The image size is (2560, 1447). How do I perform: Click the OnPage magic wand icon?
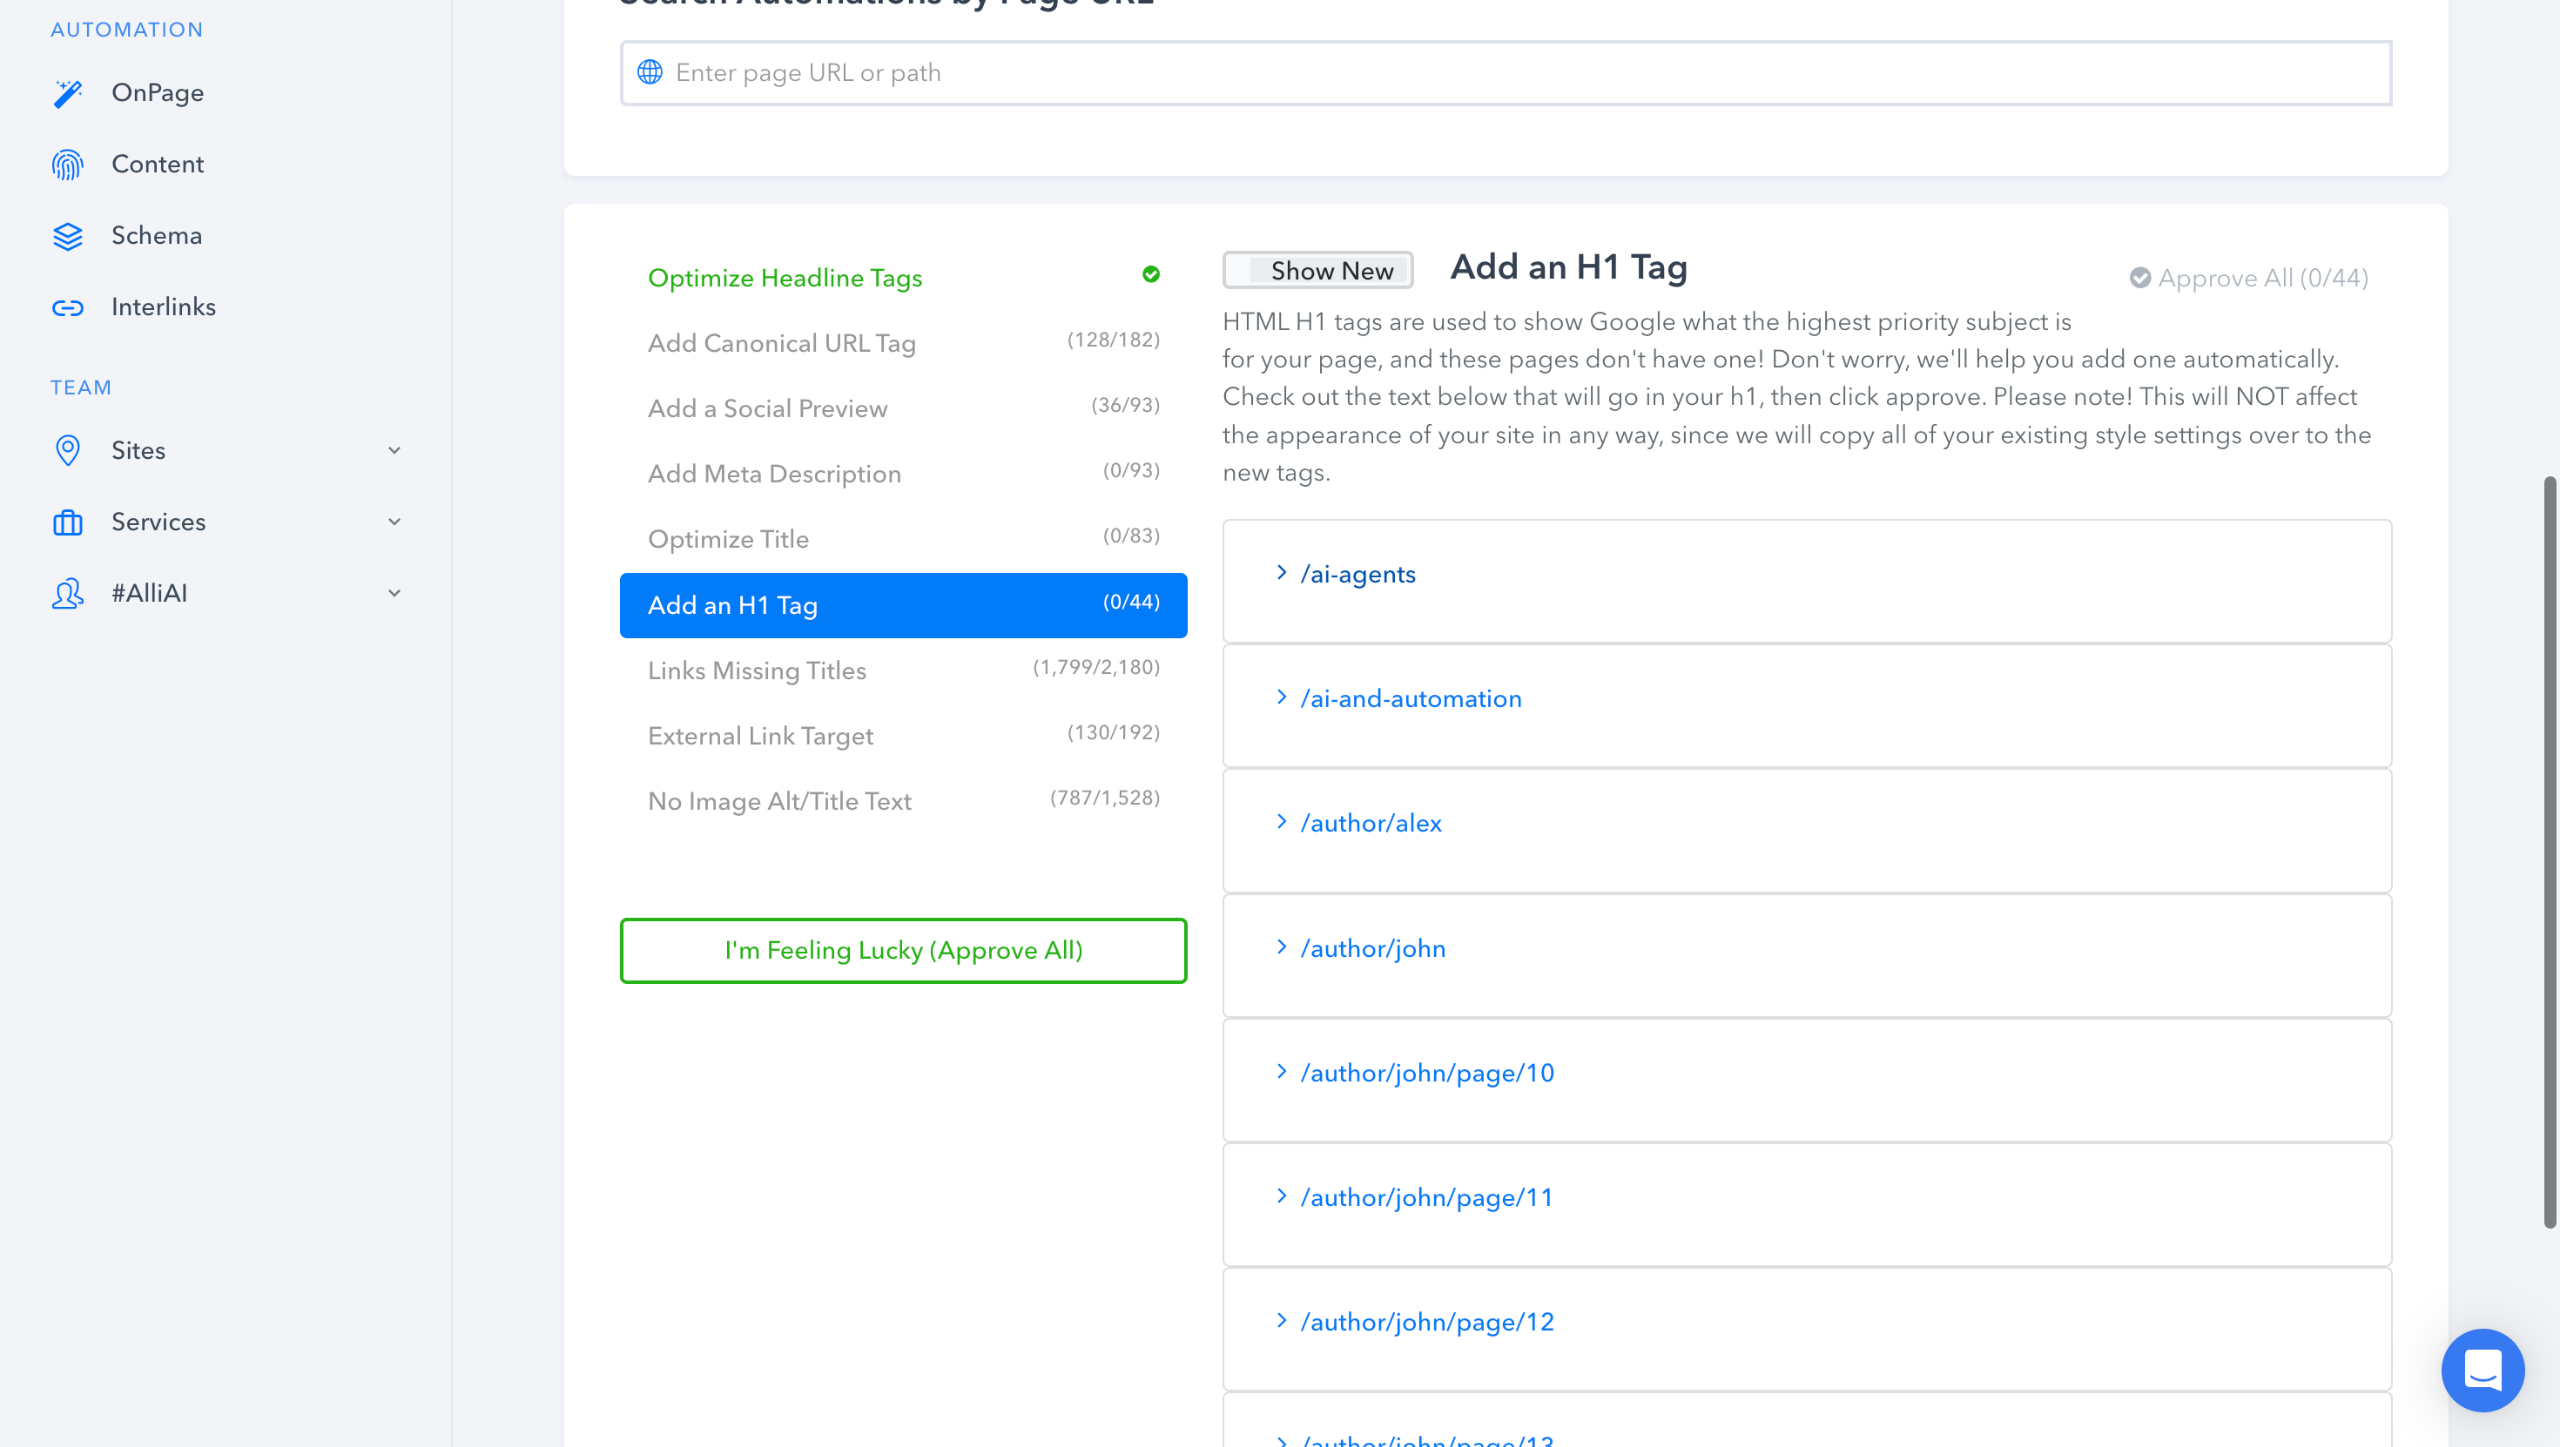(x=67, y=93)
